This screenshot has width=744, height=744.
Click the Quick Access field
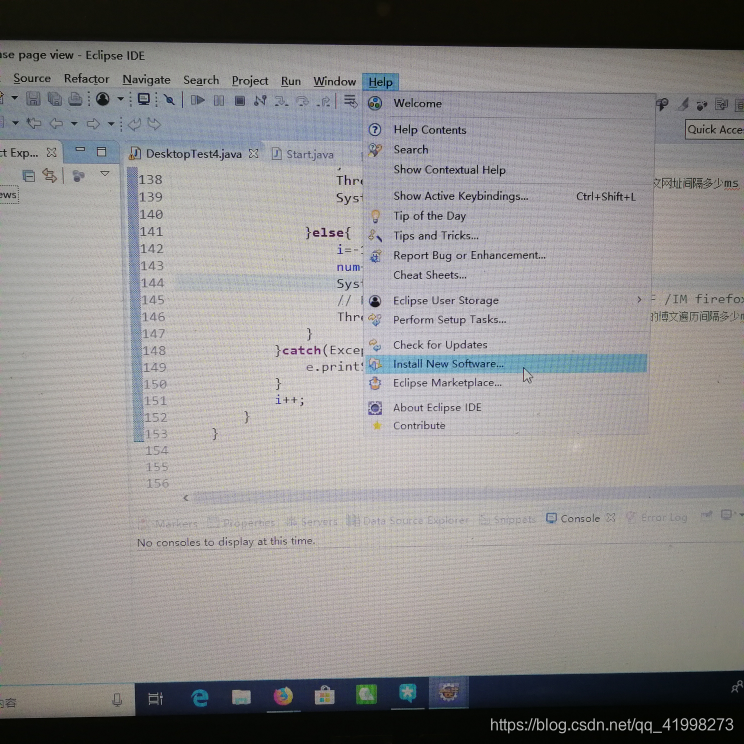tap(715, 130)
